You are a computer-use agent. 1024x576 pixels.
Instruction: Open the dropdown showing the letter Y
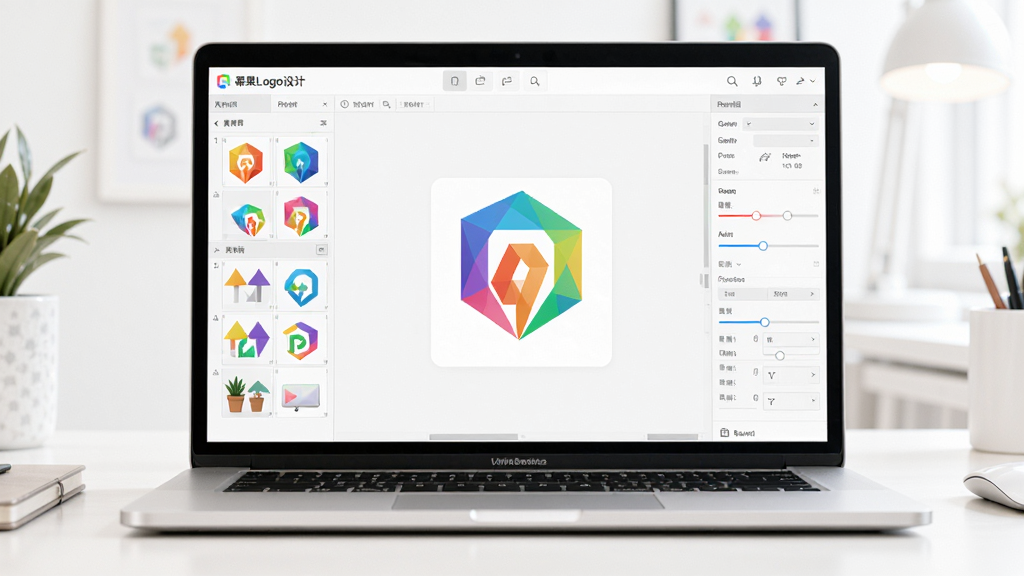point(792,400)
